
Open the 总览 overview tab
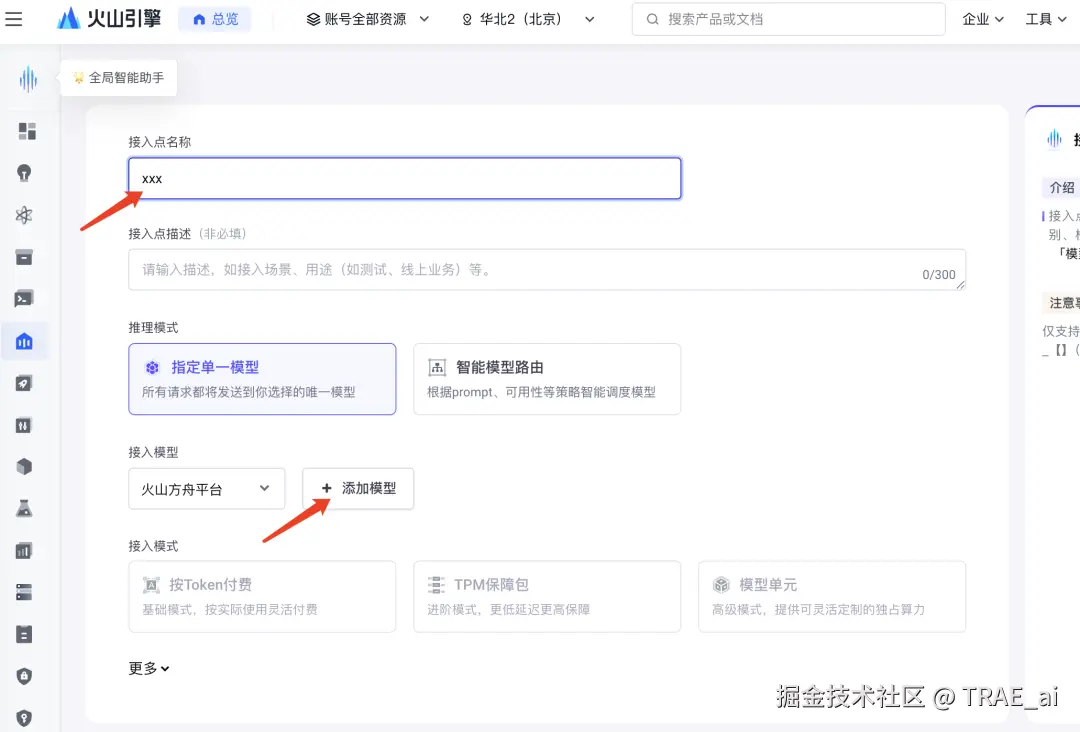click(x=215, y=19)
